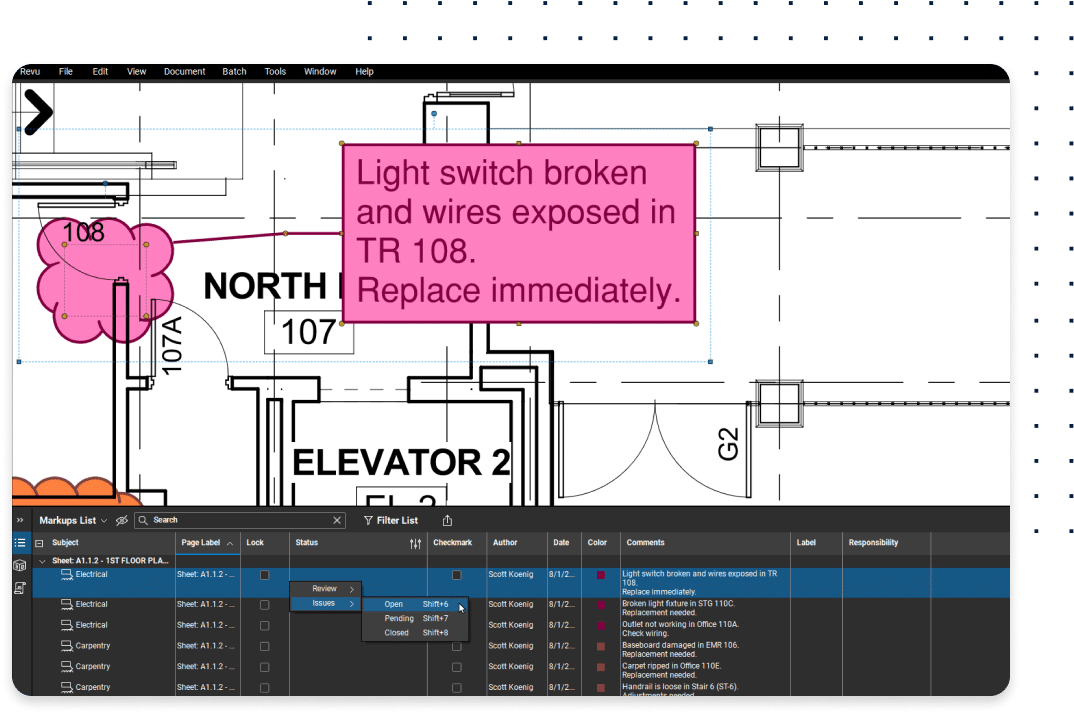Toggle hide markups eye icon
Image resolution: width=1074 pixels, height=714 pixels.
pos(122,520)
